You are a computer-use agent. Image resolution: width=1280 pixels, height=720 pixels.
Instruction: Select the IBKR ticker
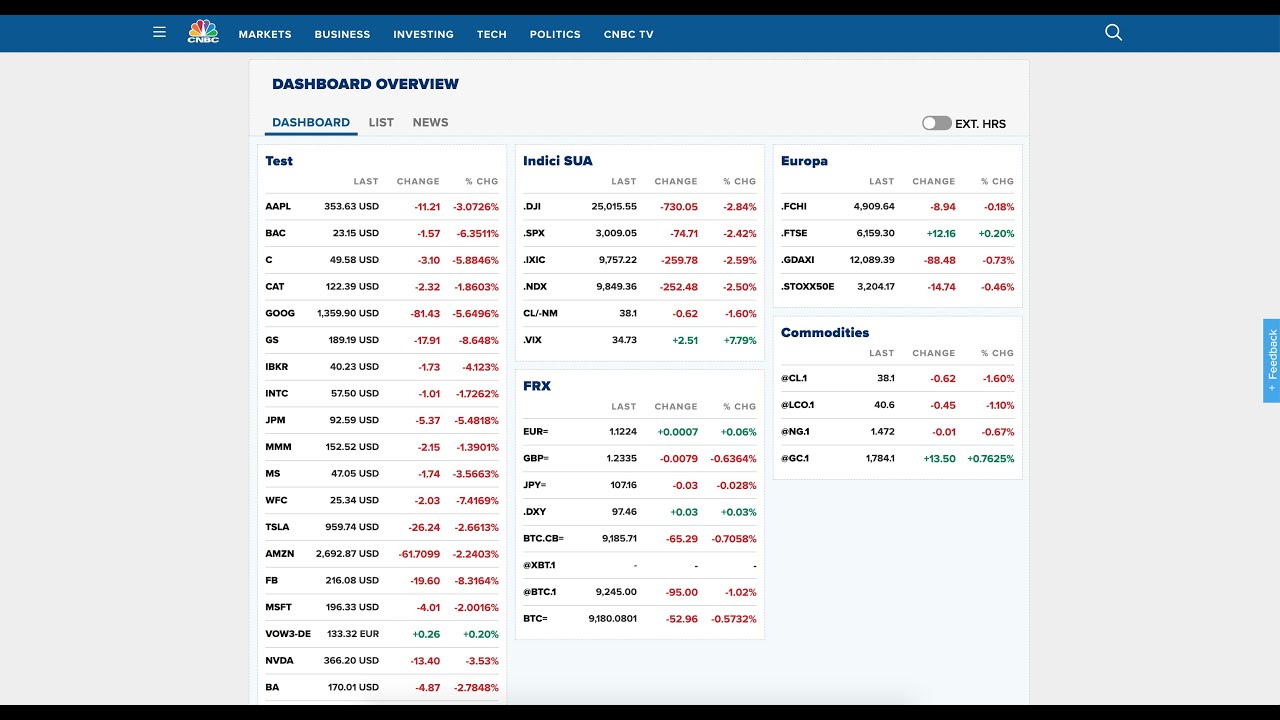[277, 367]
